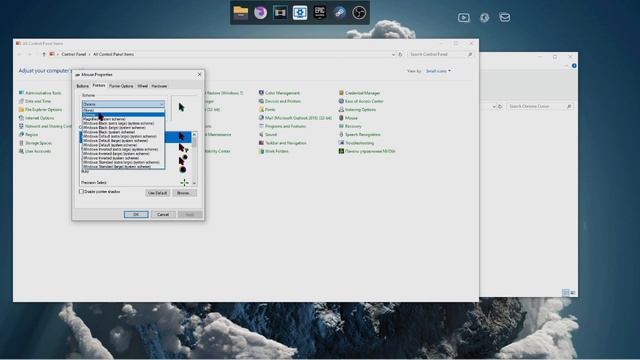Switch to the Wheel tab
The height and width of the screenshot is (360, 640).
click(x=142, y=86)
